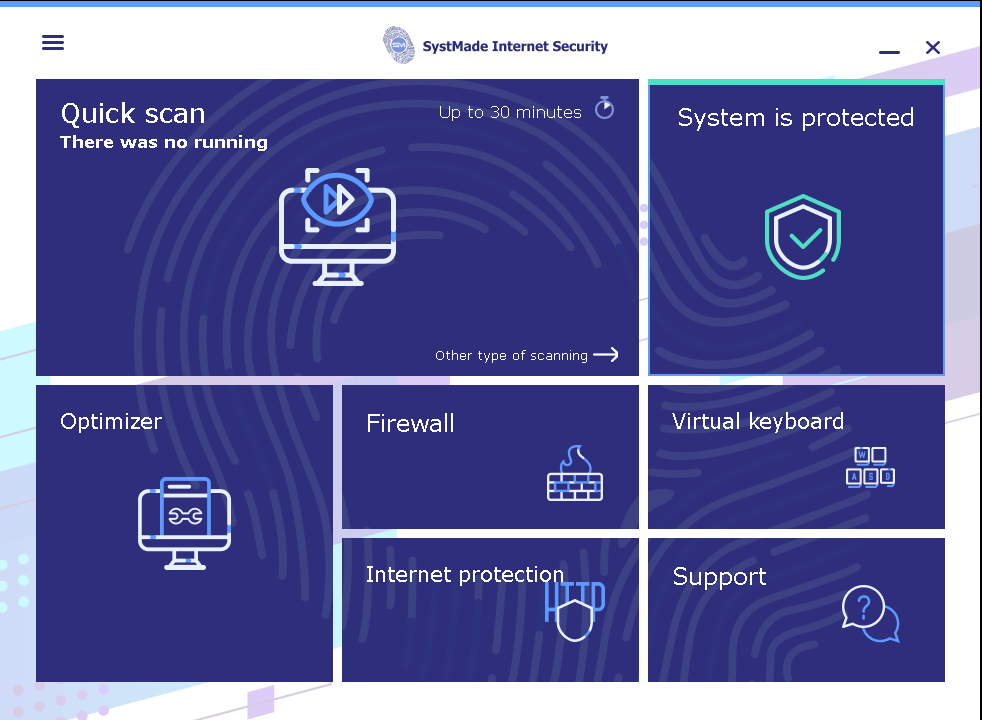
Task: Minimize the SystMade Internet Security window
Action: click(889, 50)
